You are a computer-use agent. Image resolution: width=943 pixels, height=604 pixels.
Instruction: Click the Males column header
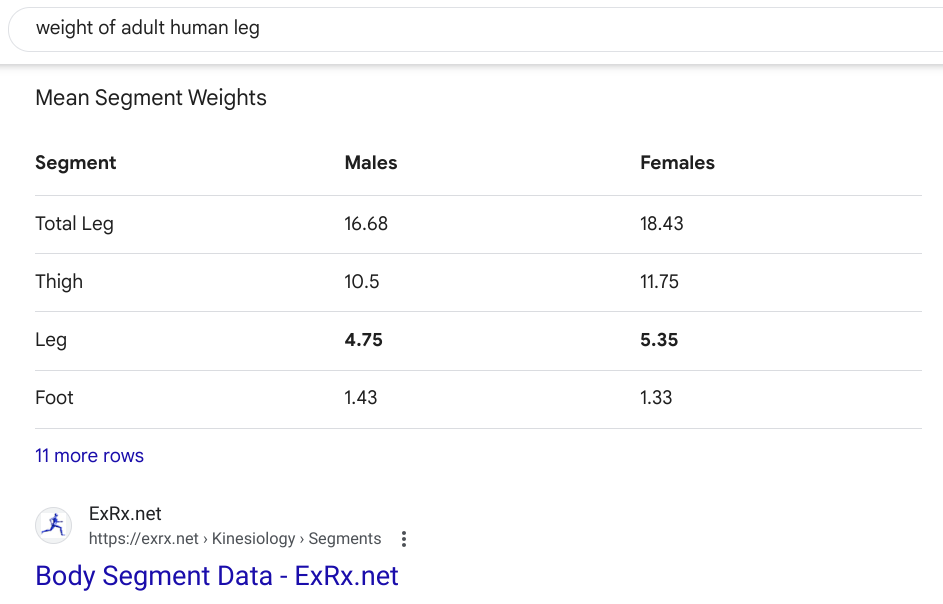pos(370,162)
